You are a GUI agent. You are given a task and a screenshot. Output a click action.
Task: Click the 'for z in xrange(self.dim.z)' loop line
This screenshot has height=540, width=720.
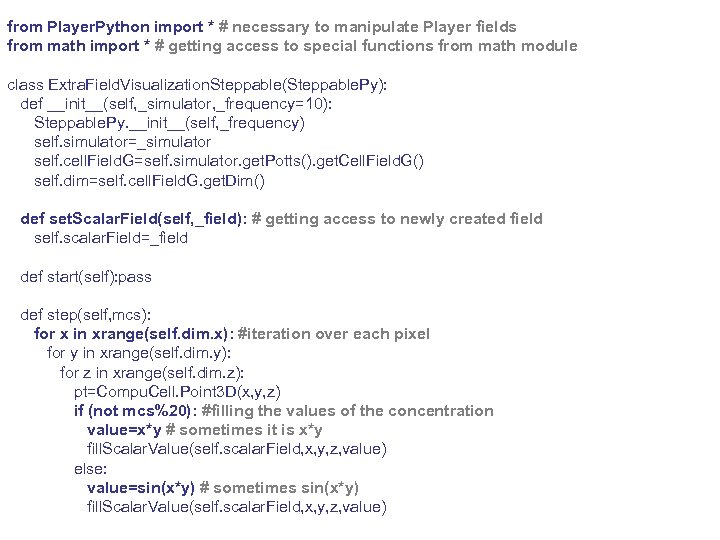coord(151,372)
